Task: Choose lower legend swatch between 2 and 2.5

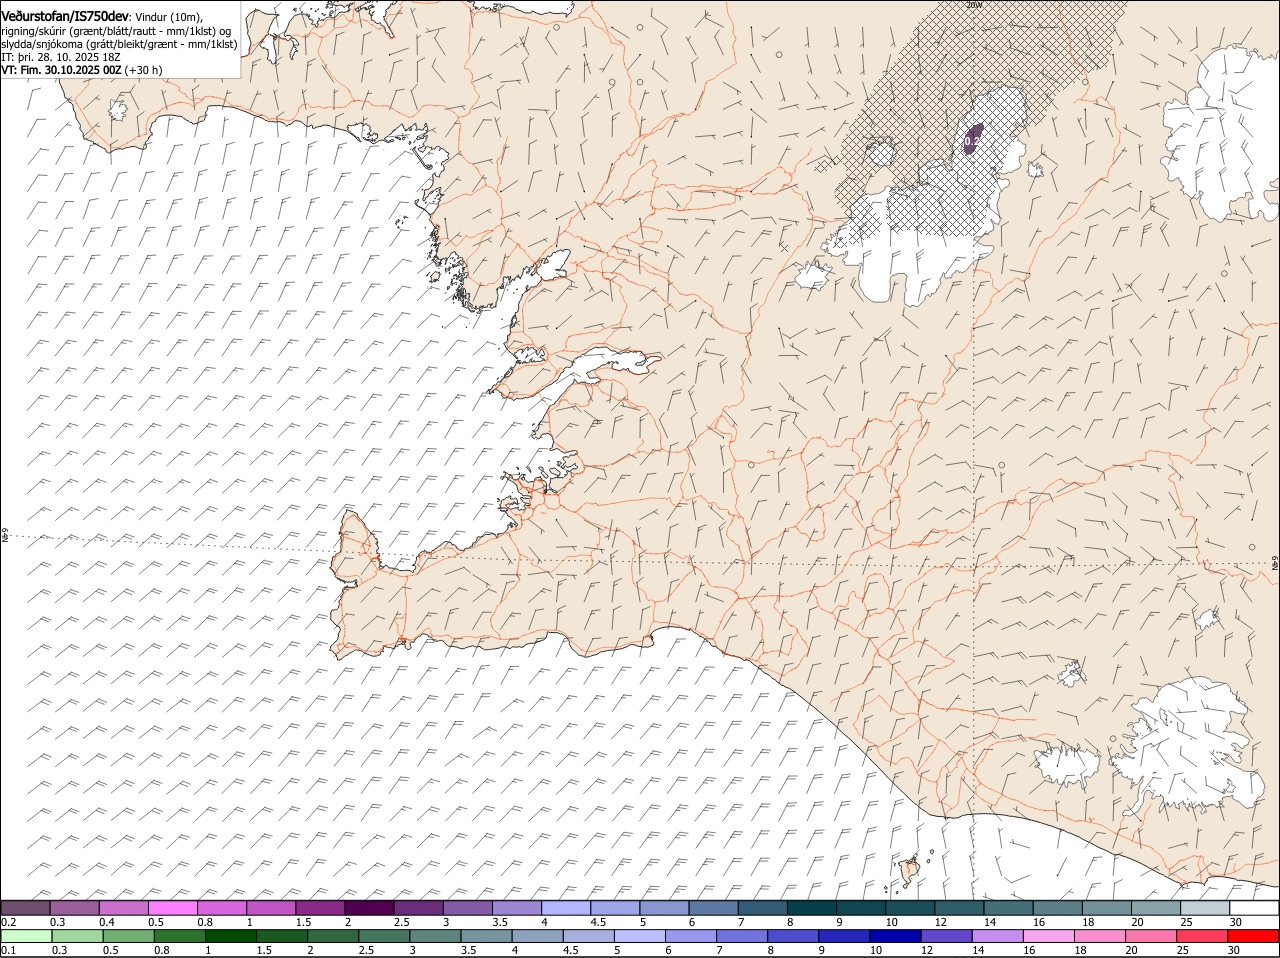Action: click(x=332, y=936)
